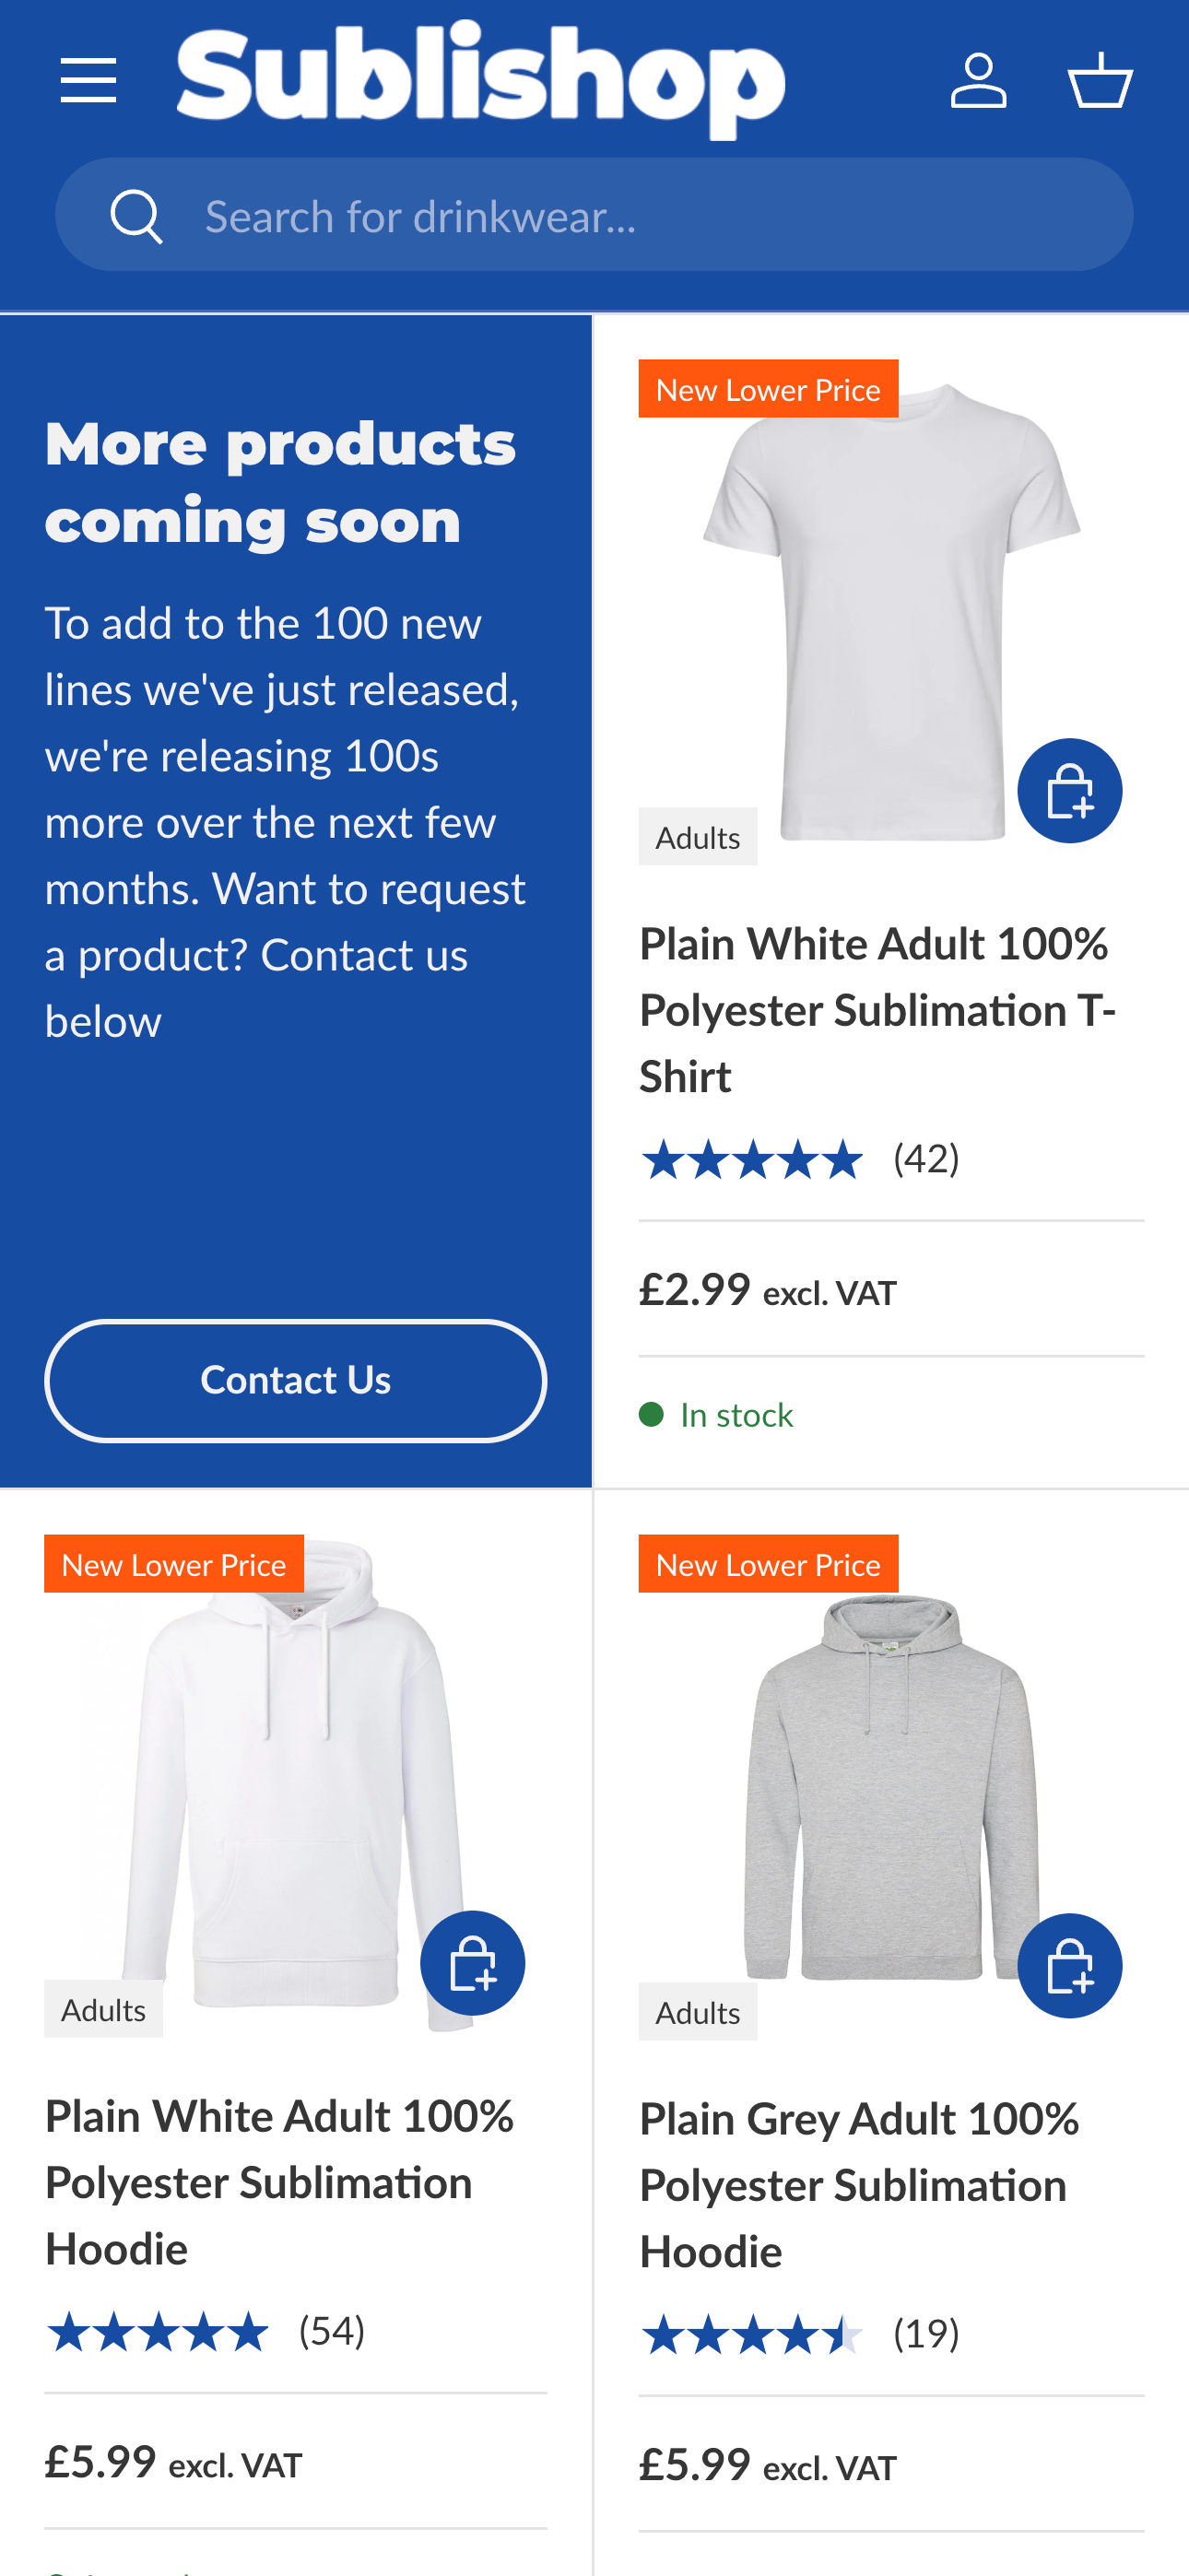1189x2576 pixels.
Task: Open the Grey Hoodie's 19 reviews rating
Action: point(800,2335)
